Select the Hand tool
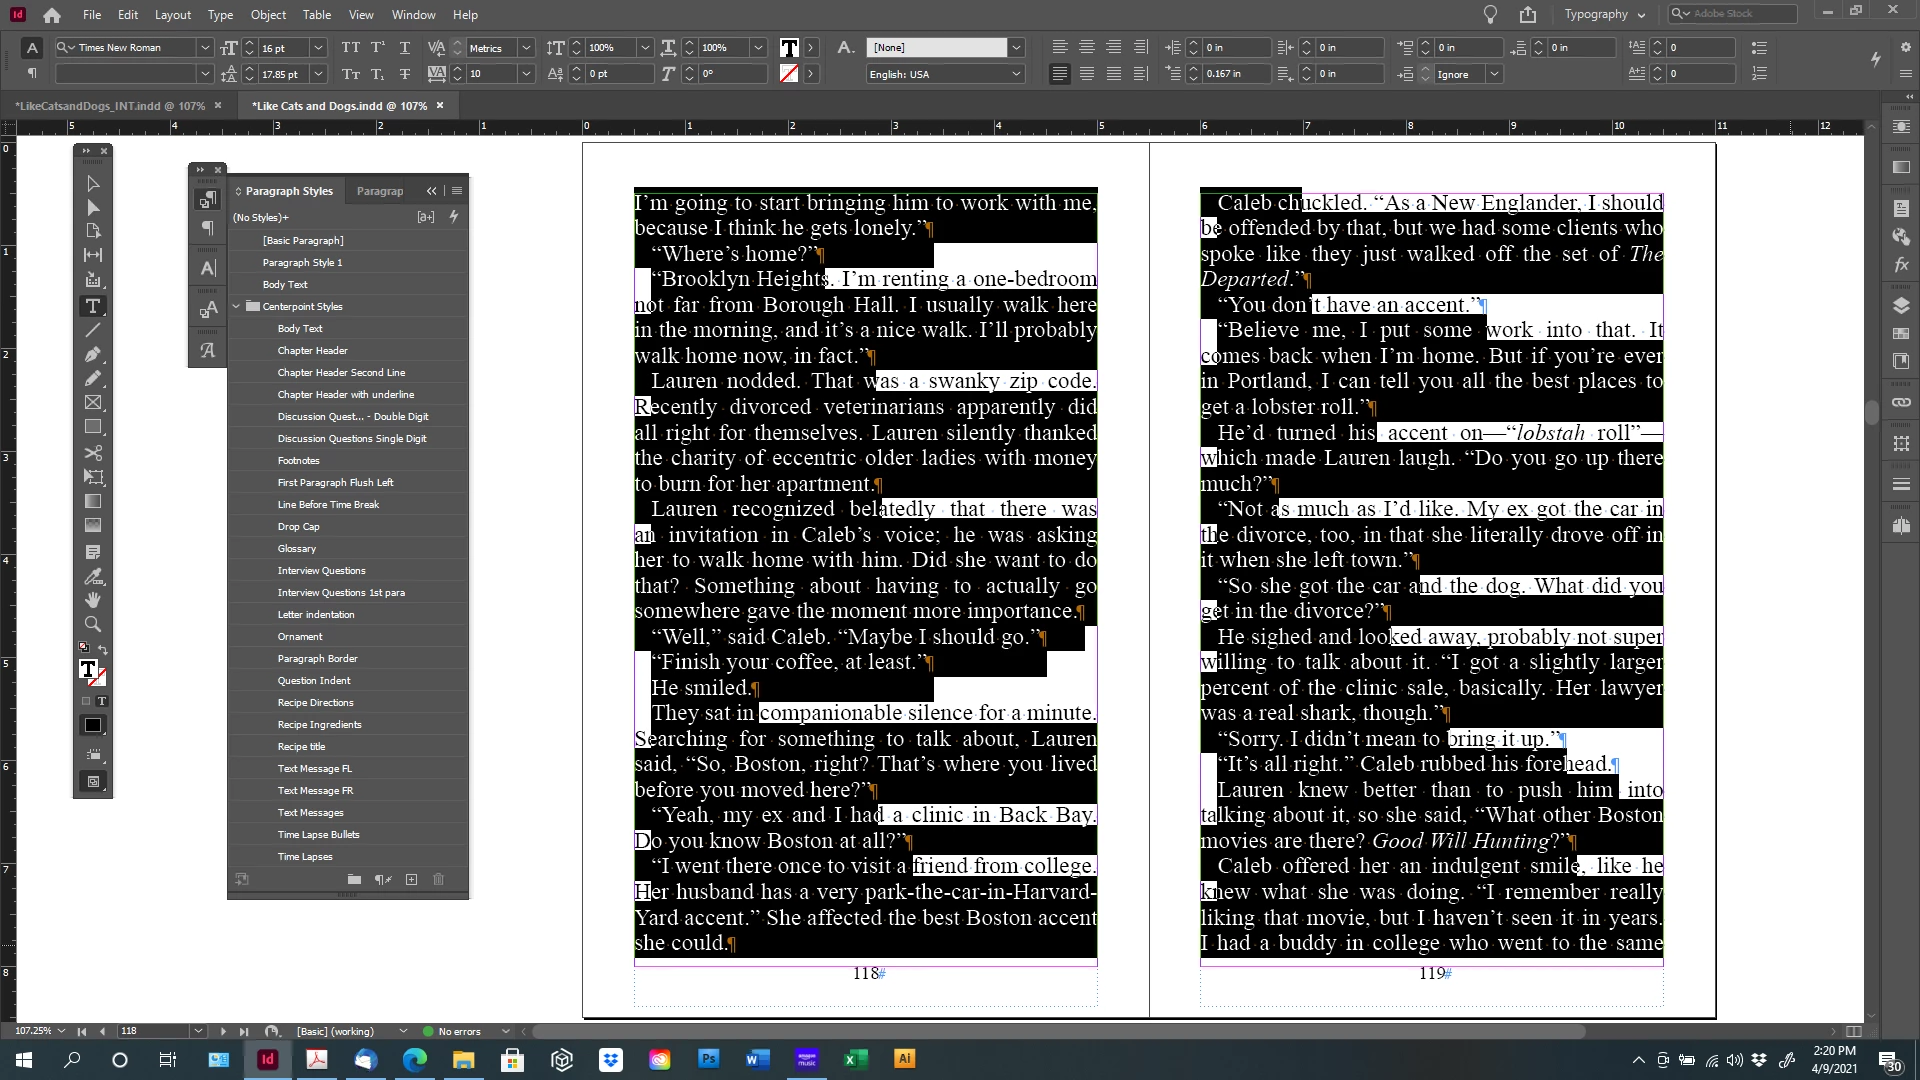Viewport: 1920px width, 1080px height. click(x=93, y=600)
